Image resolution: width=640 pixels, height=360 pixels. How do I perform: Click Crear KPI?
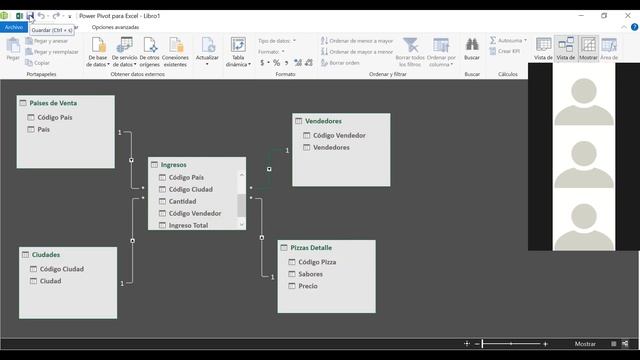(505, 51)
